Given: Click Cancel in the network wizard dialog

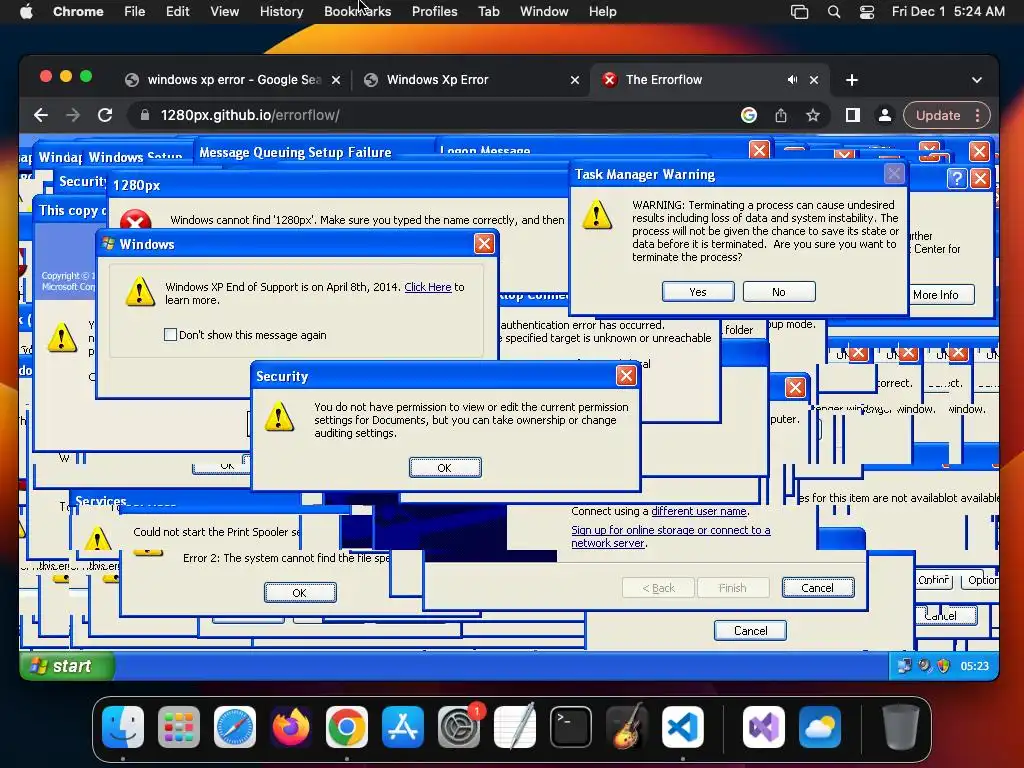Looking at the screenshot, I should point(818,588).
